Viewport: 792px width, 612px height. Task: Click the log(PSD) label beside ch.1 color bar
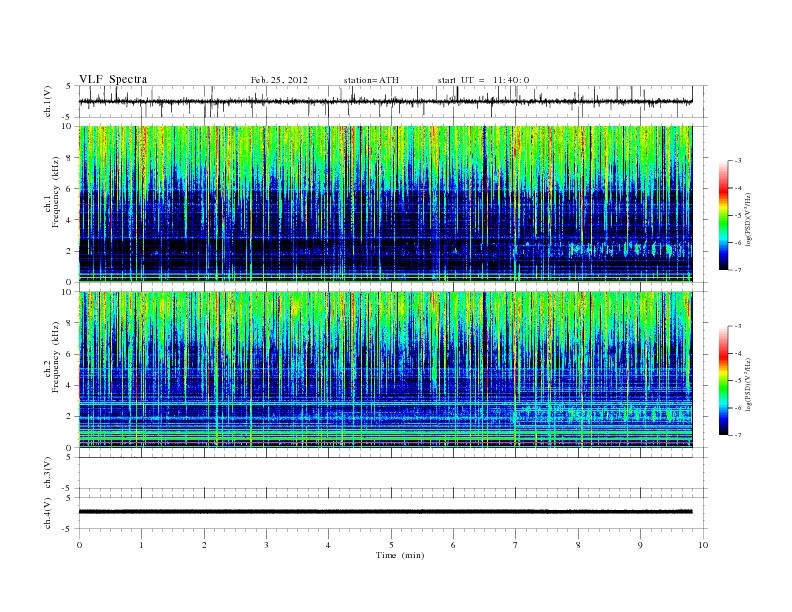point(749,219)
